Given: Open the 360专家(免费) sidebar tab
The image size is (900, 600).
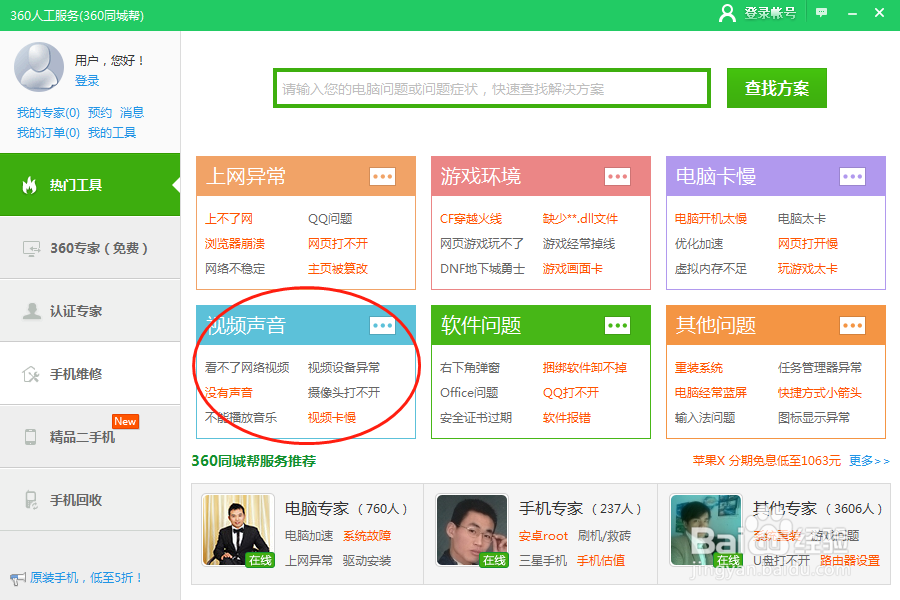Looking at the screenshot, I should [x=90, y=248].
